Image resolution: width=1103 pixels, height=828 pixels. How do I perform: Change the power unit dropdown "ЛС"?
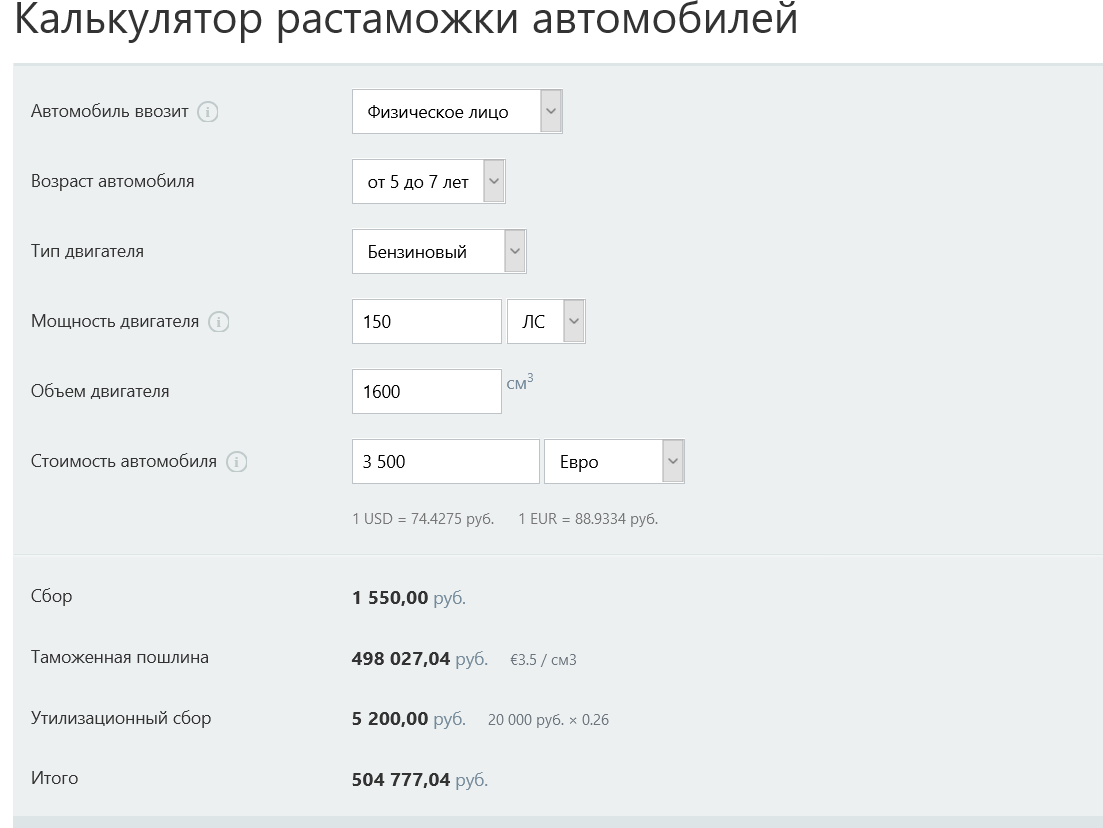[x=546, y=322]
